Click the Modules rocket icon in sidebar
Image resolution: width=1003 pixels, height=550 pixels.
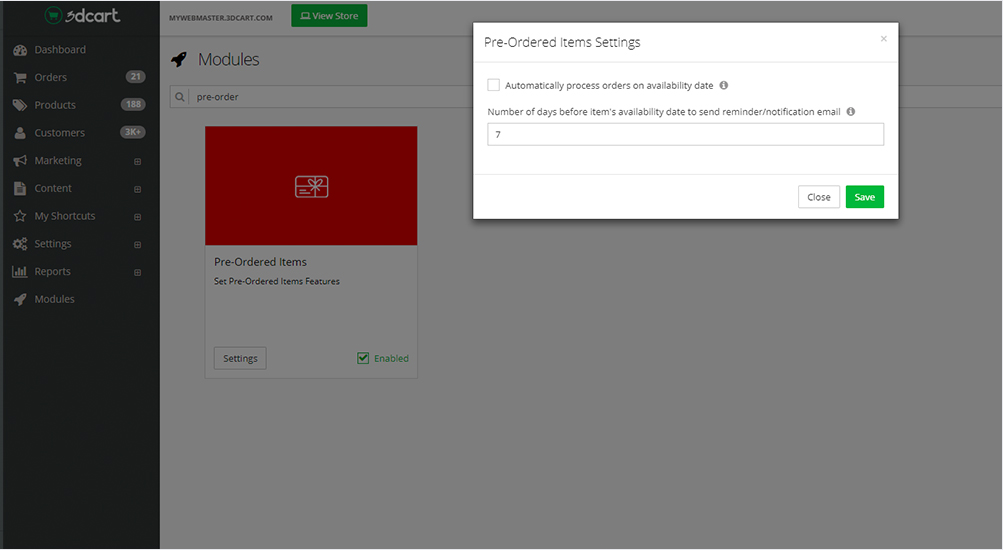click(20, 299)
